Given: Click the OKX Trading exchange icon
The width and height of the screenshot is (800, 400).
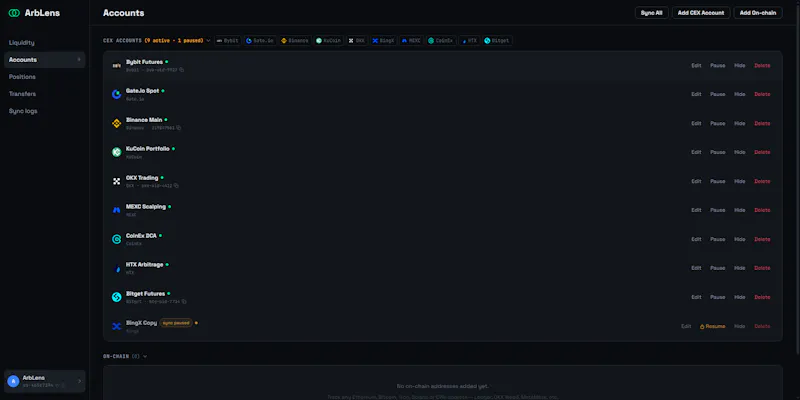Looking at the screenshot, I should click(116, 181).
